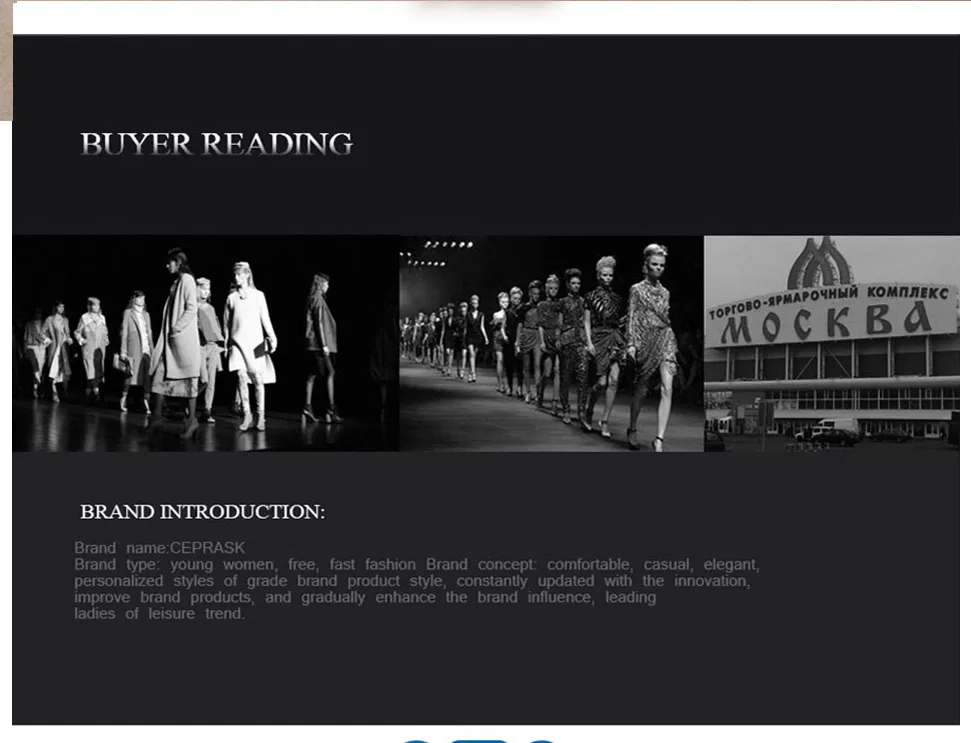Open the МОСКВА trade complex photo
Image resolution: width=971 pixels, height=743 pixels.
tap(832, 343)
